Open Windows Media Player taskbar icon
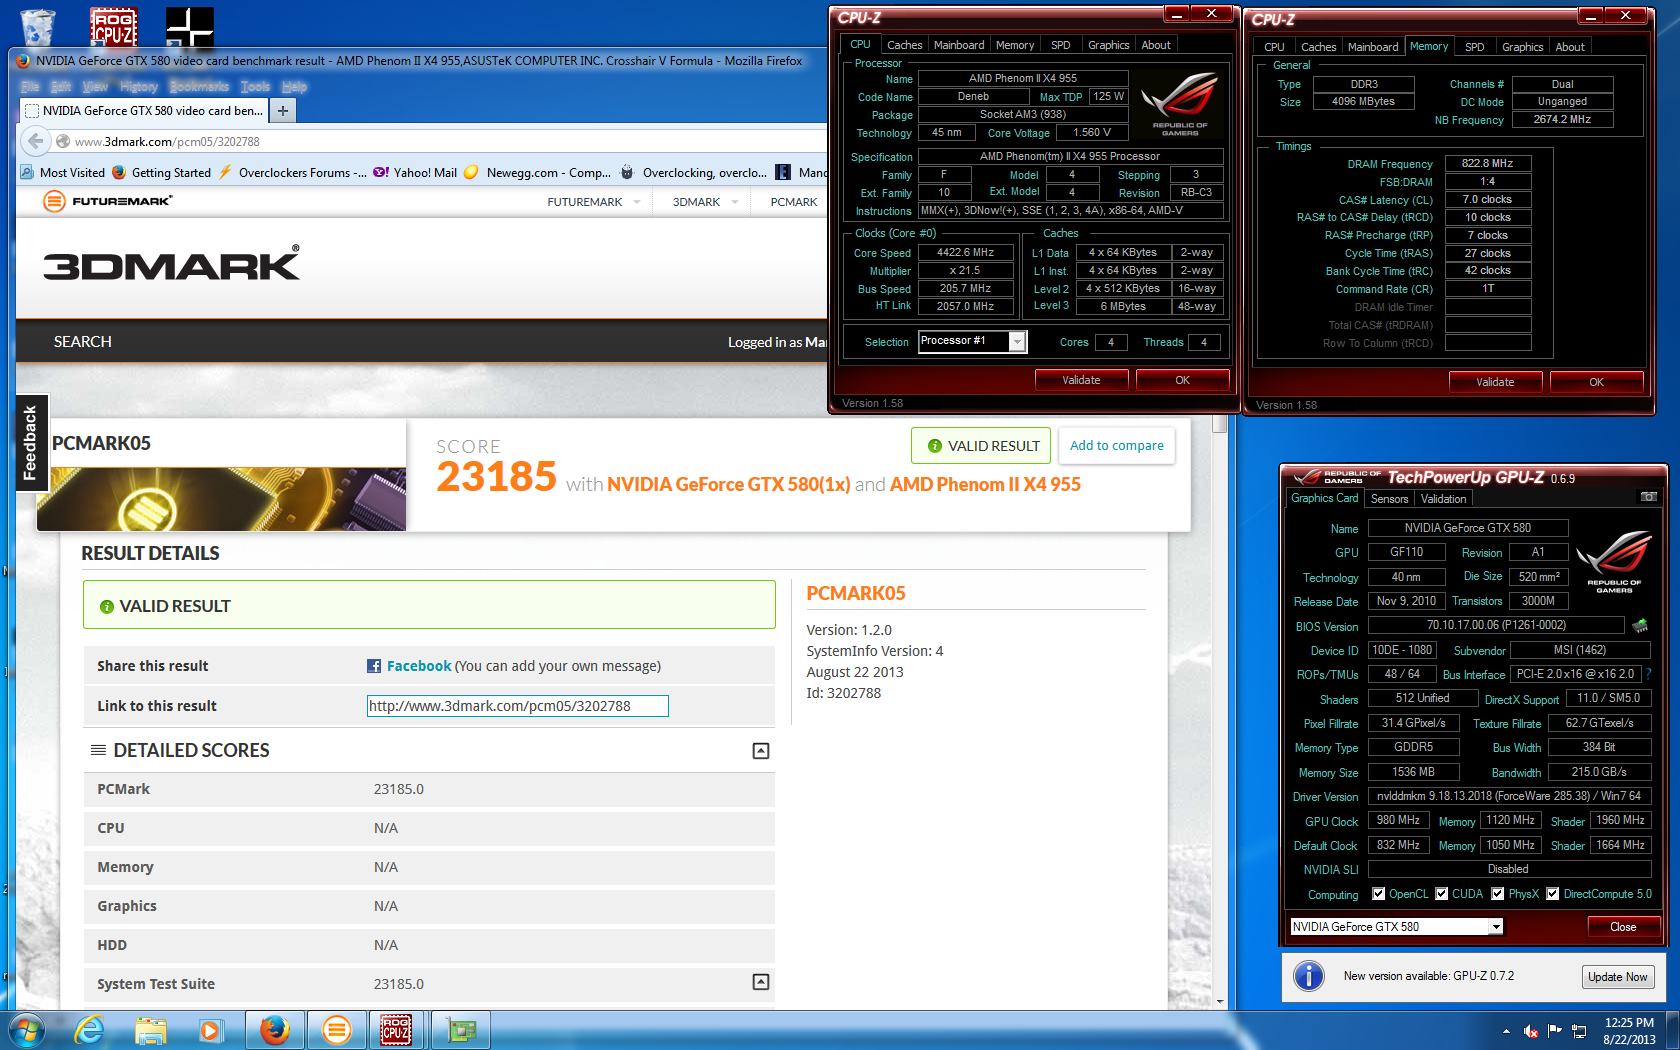This screenshot has height=1050, width=1680. pyautogui.click(x=210, y=1030)
